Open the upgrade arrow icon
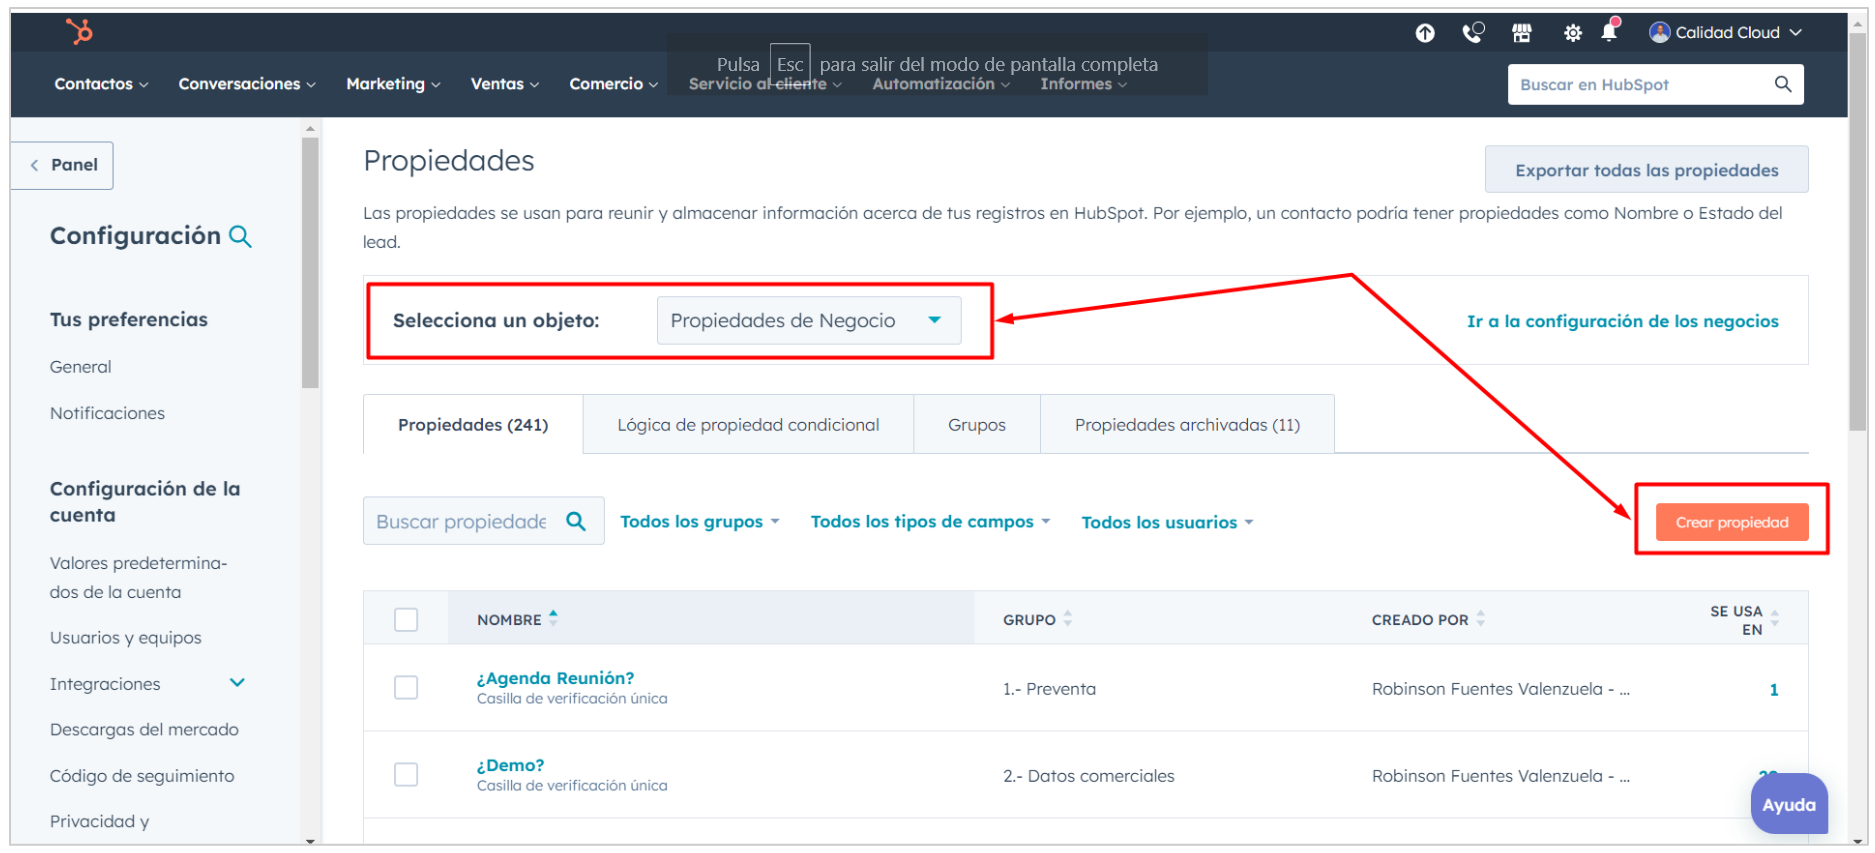The height and width of the screenshot is (853, 1875). (x=1425, y=33)
